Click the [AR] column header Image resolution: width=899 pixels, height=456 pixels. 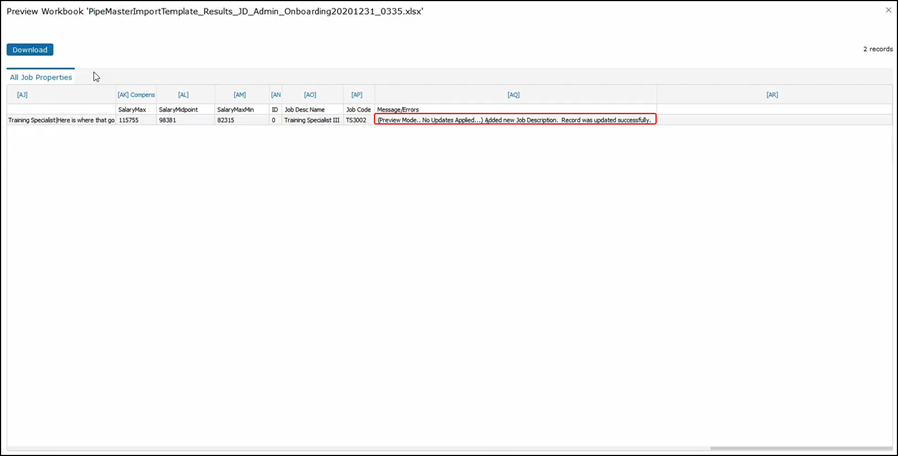pyautogui.click(x=772, y=94)
